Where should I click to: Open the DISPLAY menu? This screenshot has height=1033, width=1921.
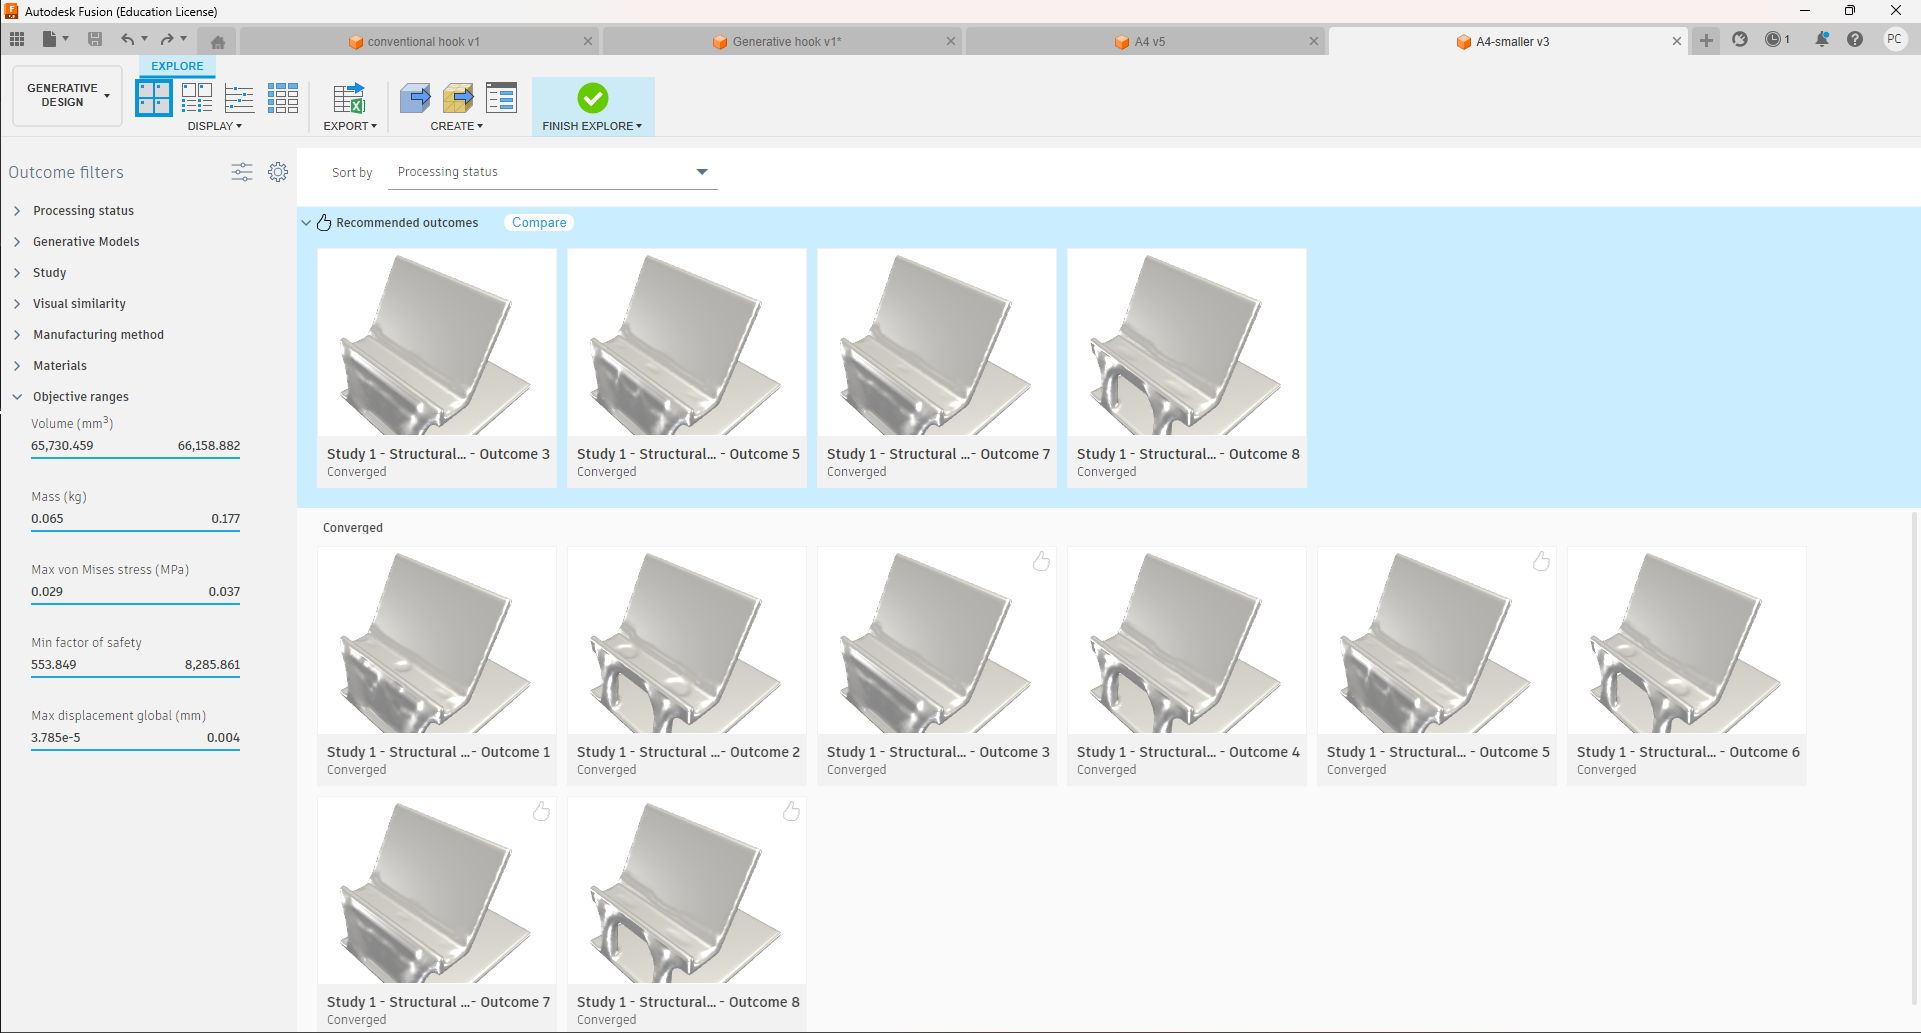pos(215,126)
